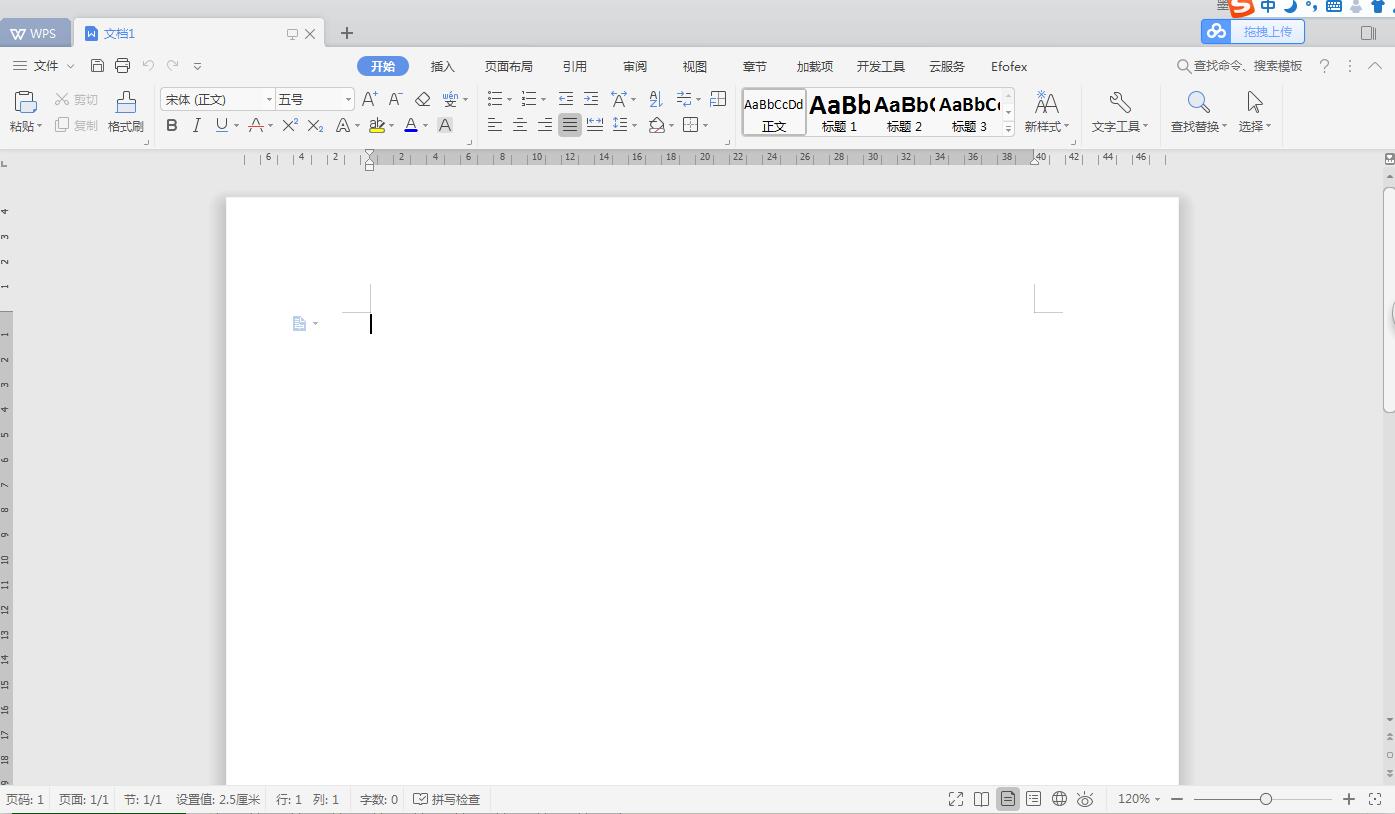This screenshot has width=1395, height=814.
Task: Switch to full screen reading view icon
Action: (x=955, y=799)
